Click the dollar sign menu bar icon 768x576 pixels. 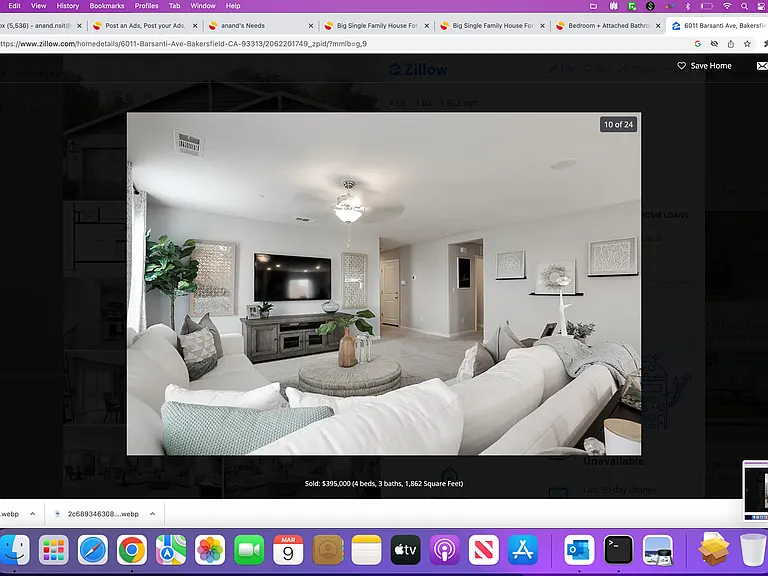click(650, 6)
